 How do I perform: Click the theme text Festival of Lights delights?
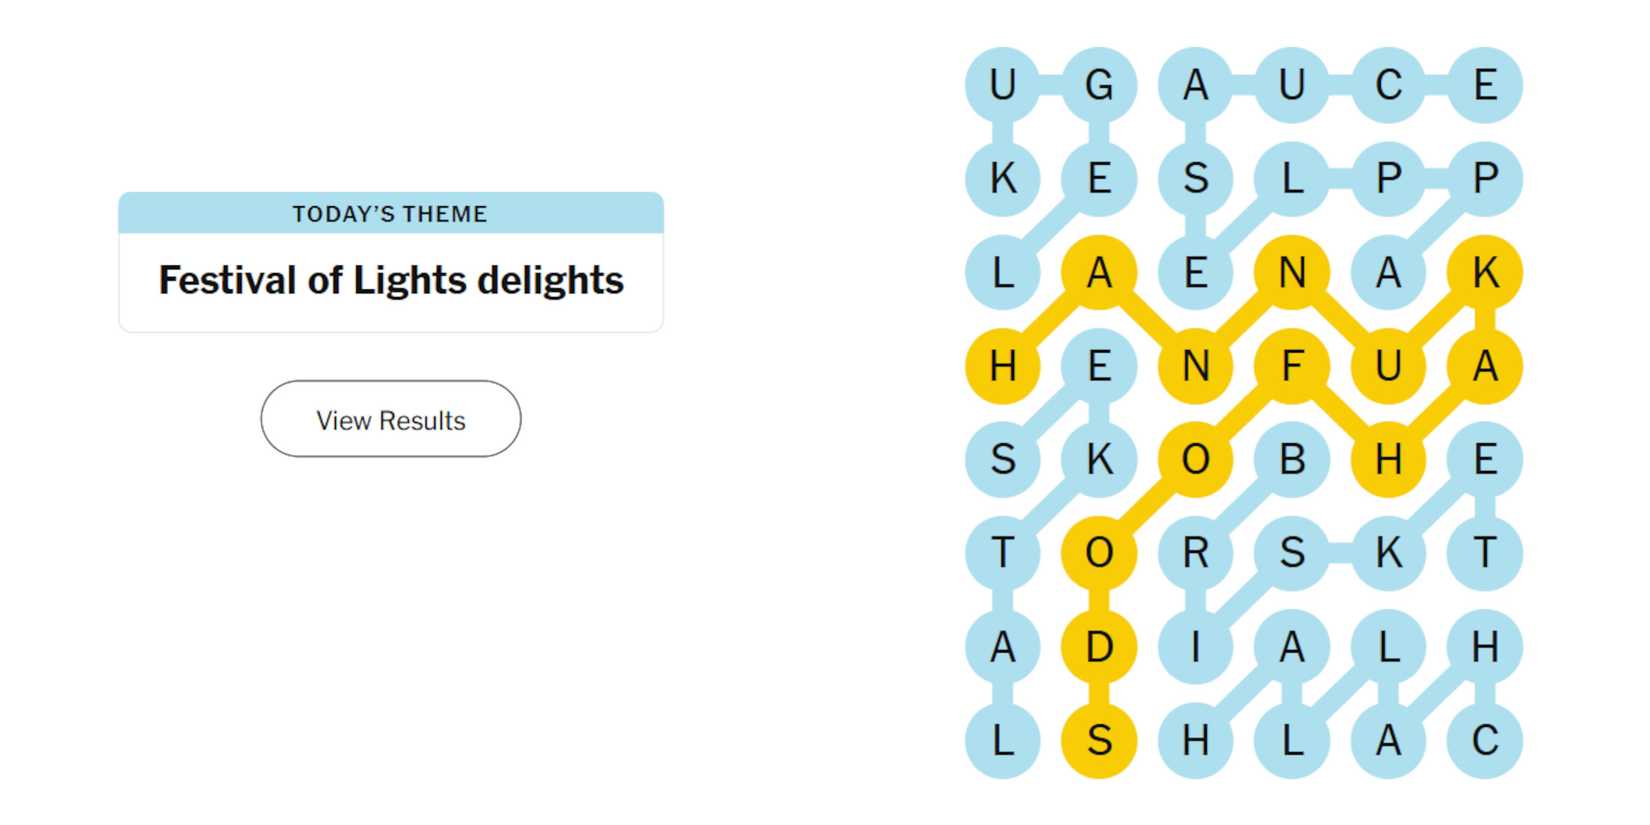click(390, 280)
